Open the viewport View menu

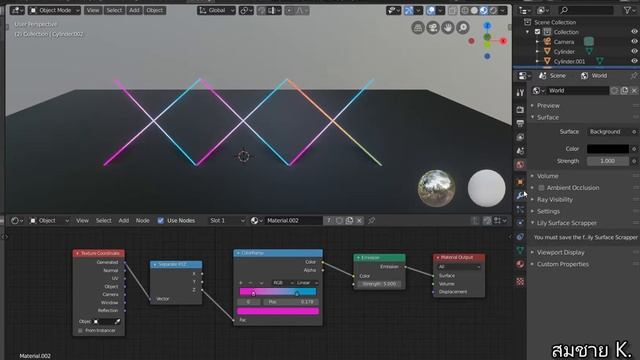click(93, 10)
